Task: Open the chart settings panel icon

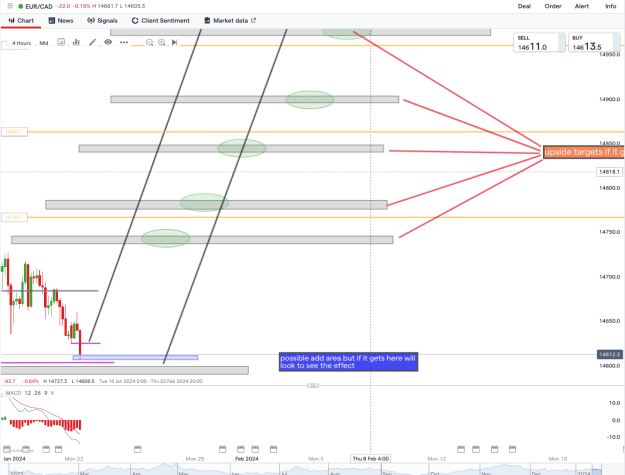Action: [61, 42]
